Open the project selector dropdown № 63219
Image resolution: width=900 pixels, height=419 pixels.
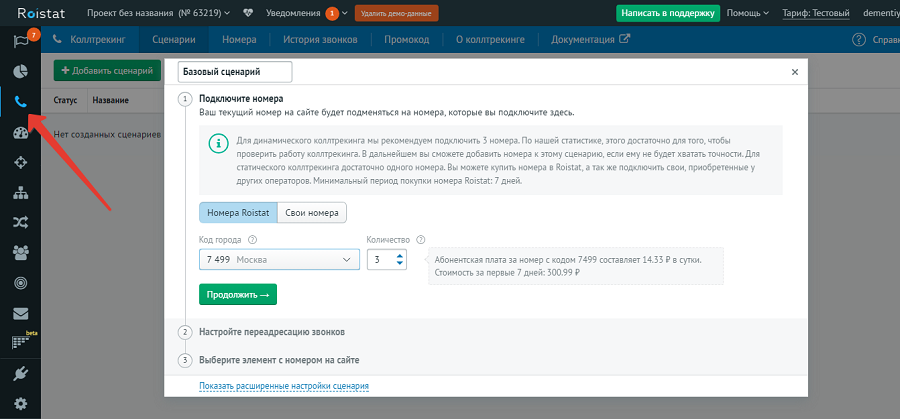coord(158,13)
